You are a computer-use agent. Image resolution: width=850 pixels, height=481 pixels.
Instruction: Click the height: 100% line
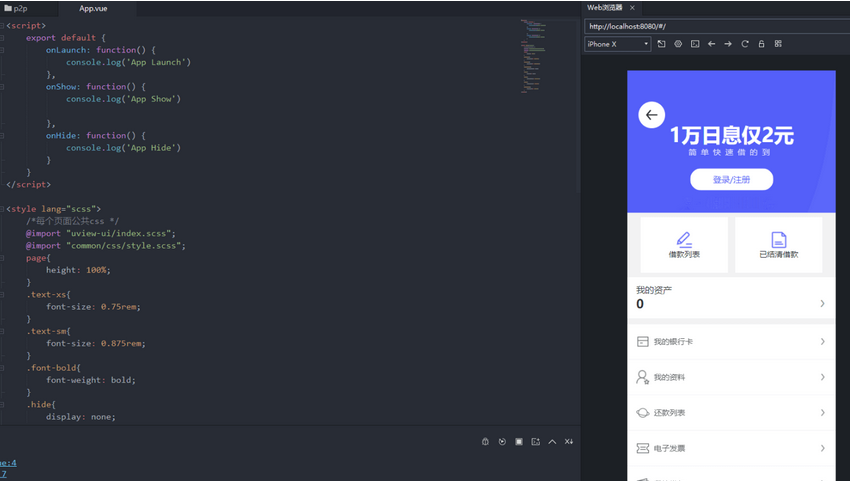[78, 270]
